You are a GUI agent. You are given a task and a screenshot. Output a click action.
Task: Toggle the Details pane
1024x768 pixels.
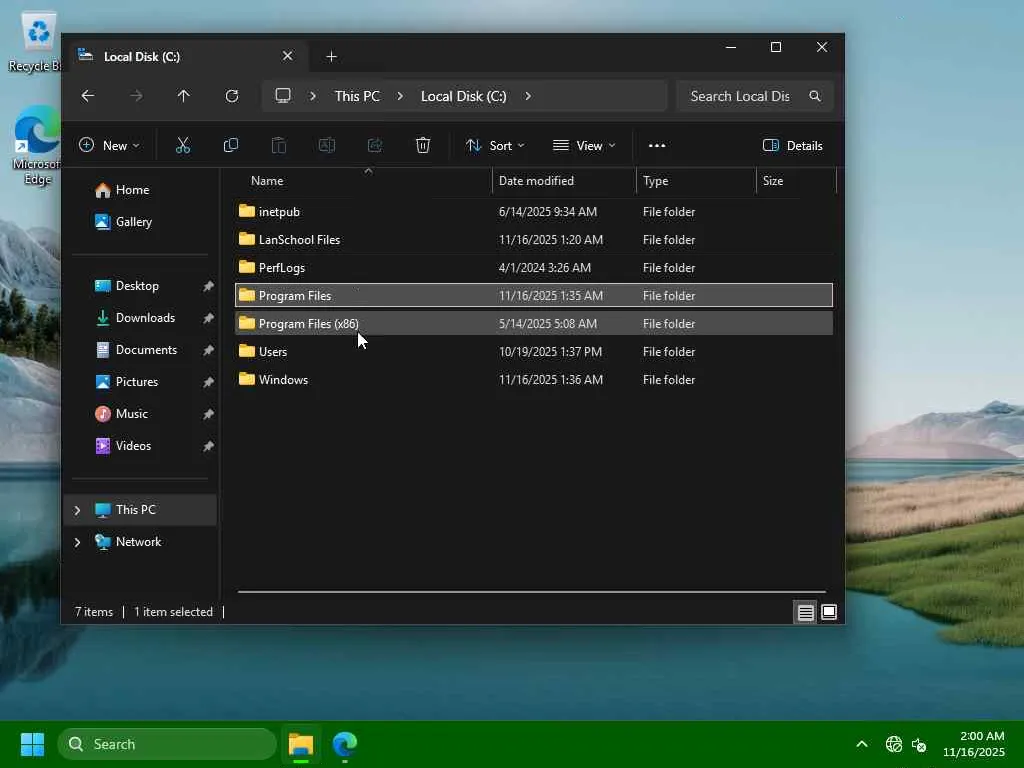[x=792, y=145]
